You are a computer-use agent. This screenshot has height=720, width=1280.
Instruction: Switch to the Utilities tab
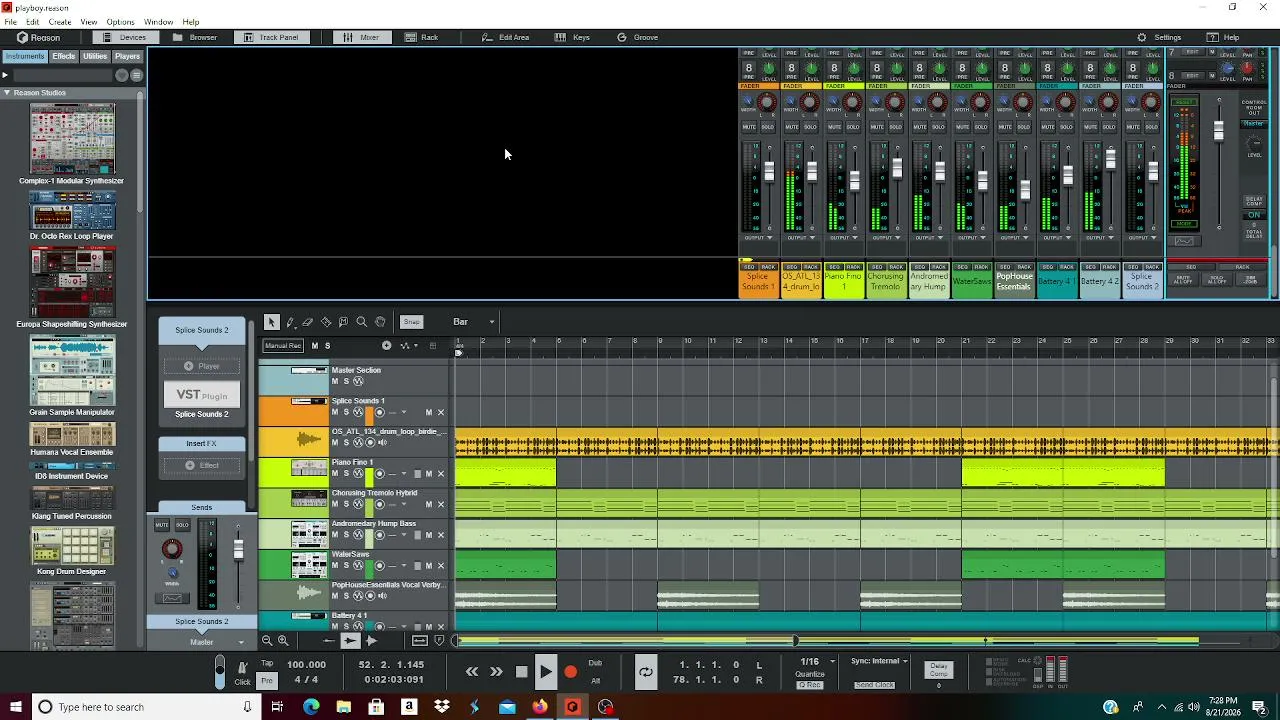coord(95,57)
